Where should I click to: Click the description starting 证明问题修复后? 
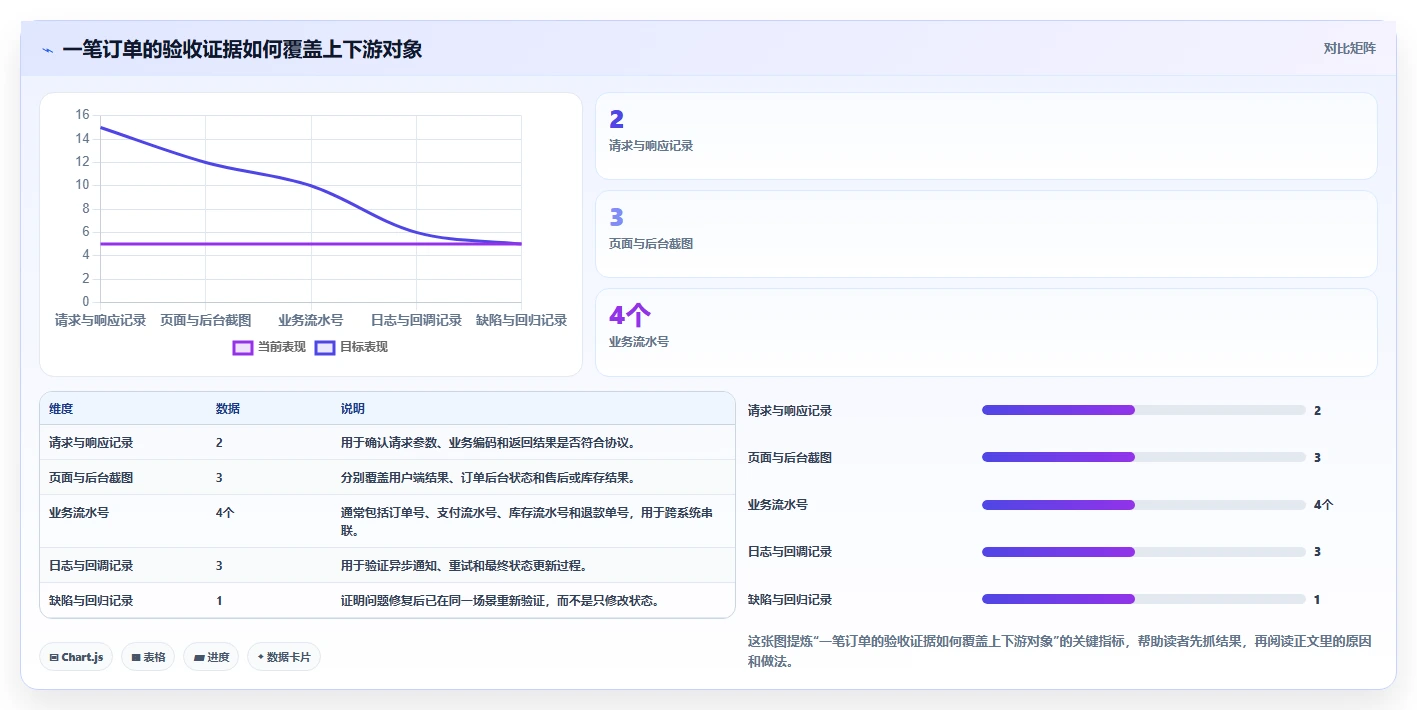tap(499, 600)
